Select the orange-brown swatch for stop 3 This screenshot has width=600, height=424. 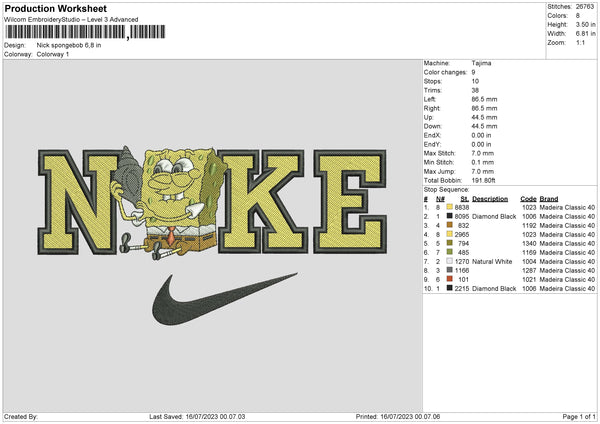point(449,225)
